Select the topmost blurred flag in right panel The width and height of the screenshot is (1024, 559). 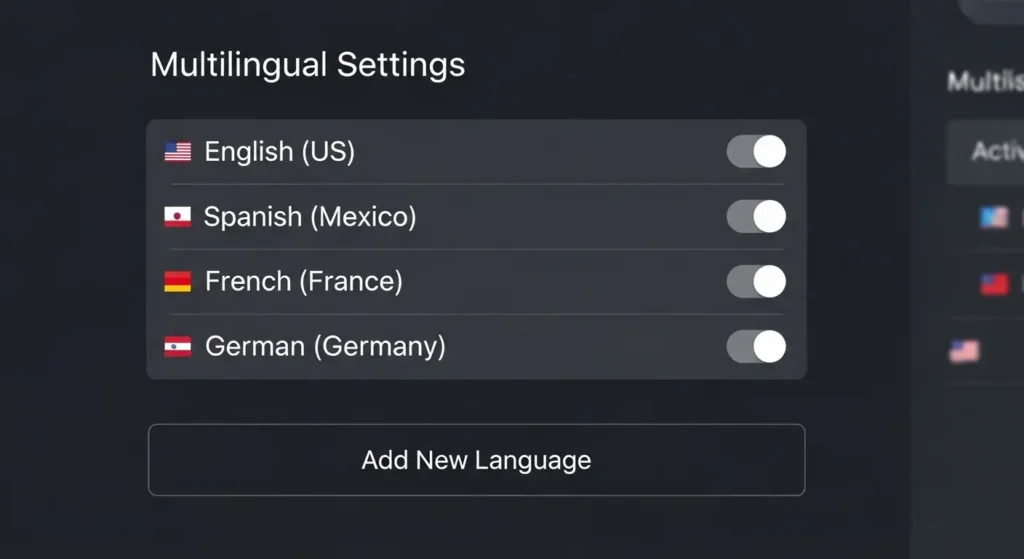[x=994, y=217]
